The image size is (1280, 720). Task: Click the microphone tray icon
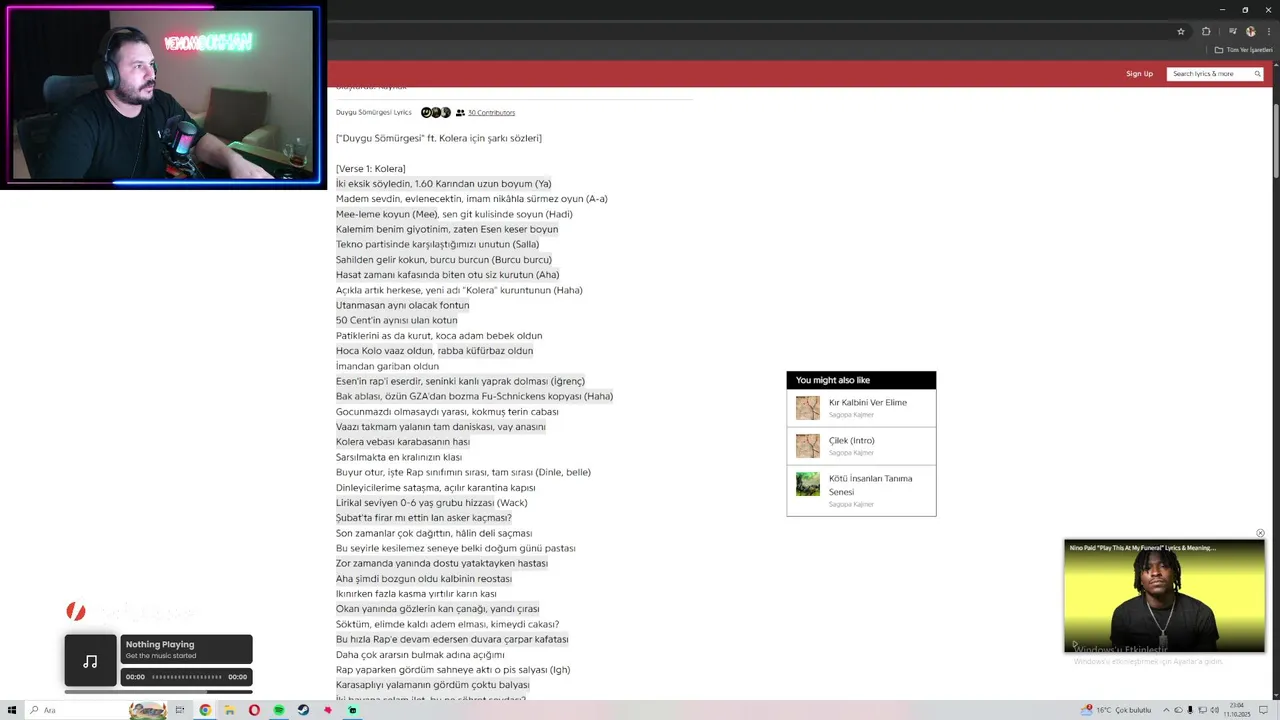coord(1189,710)
